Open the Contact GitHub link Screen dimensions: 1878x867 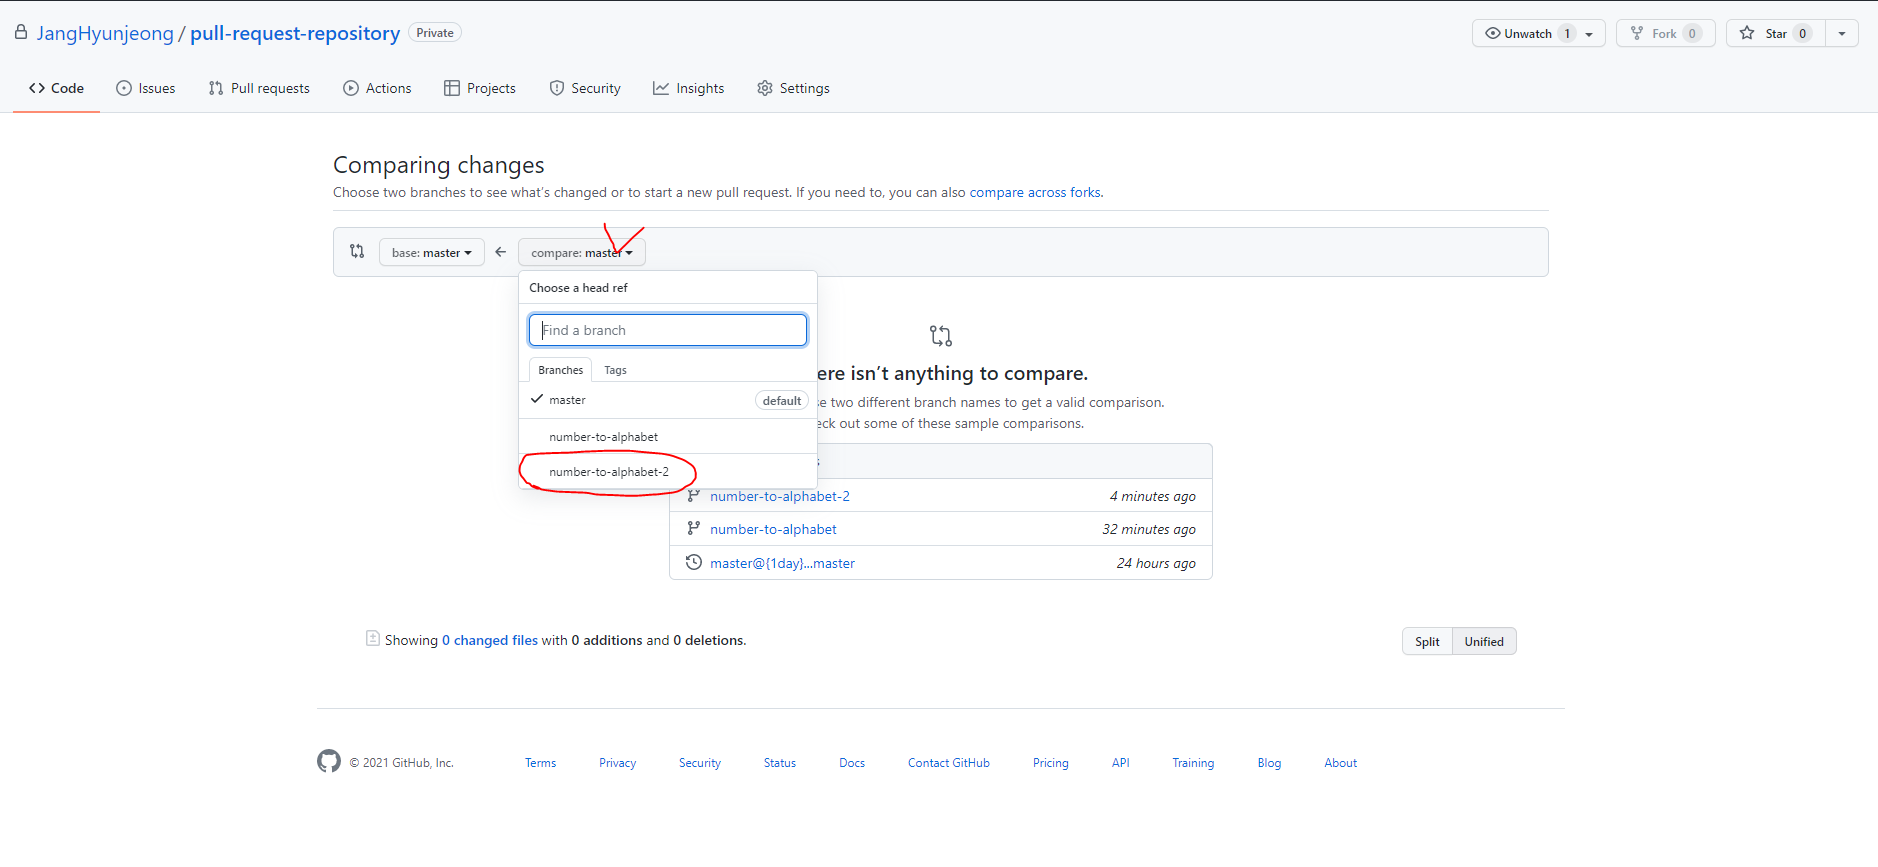click(949, 763)
